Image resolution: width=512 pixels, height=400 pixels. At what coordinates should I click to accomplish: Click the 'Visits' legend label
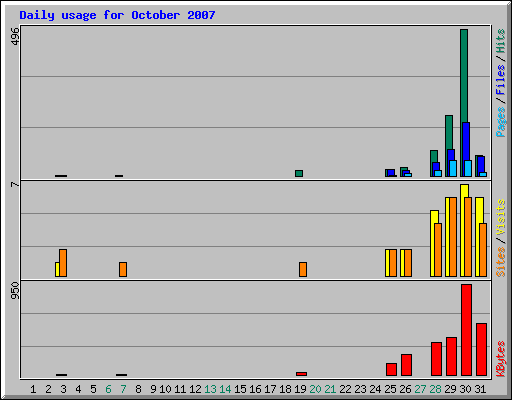[x=500, y=217]
